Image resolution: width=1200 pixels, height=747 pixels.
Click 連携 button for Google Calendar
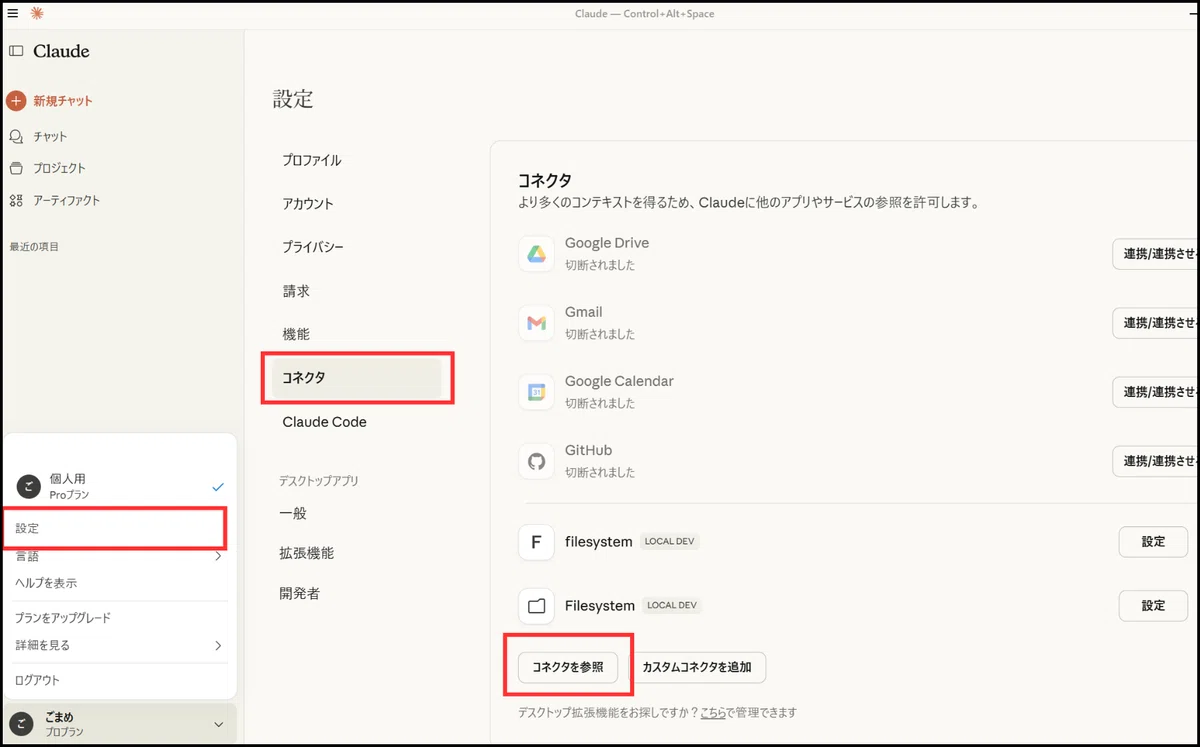click(x=1156, y=392)
